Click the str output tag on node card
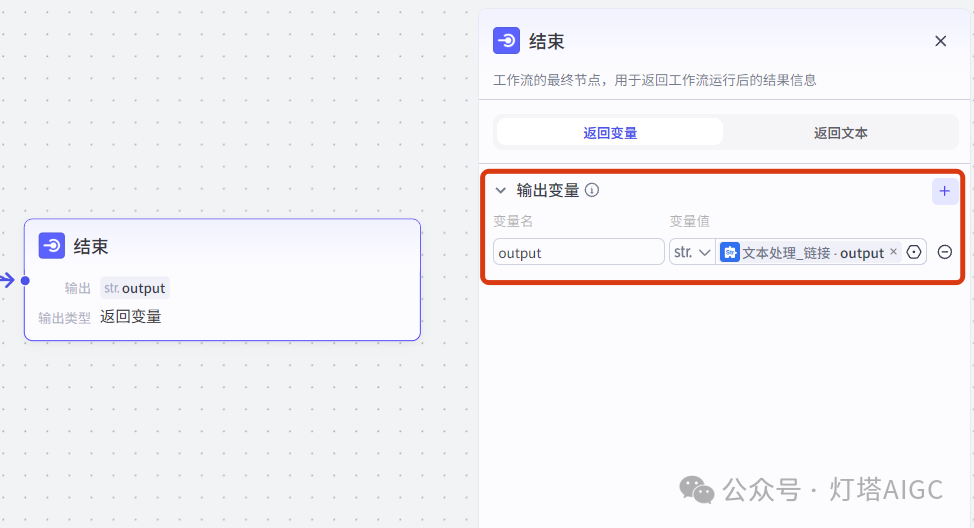Screen dimensions: 974x528 tap(135, 288)
